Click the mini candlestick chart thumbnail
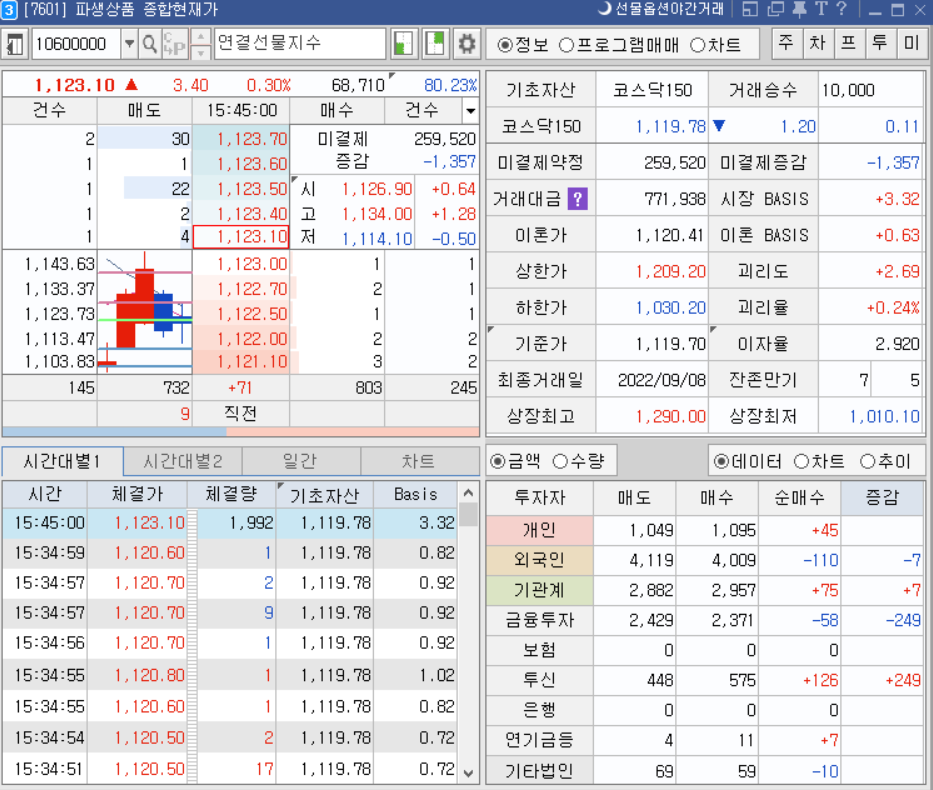The height and width of the screenshot is (790, 933). click(145, 312)
